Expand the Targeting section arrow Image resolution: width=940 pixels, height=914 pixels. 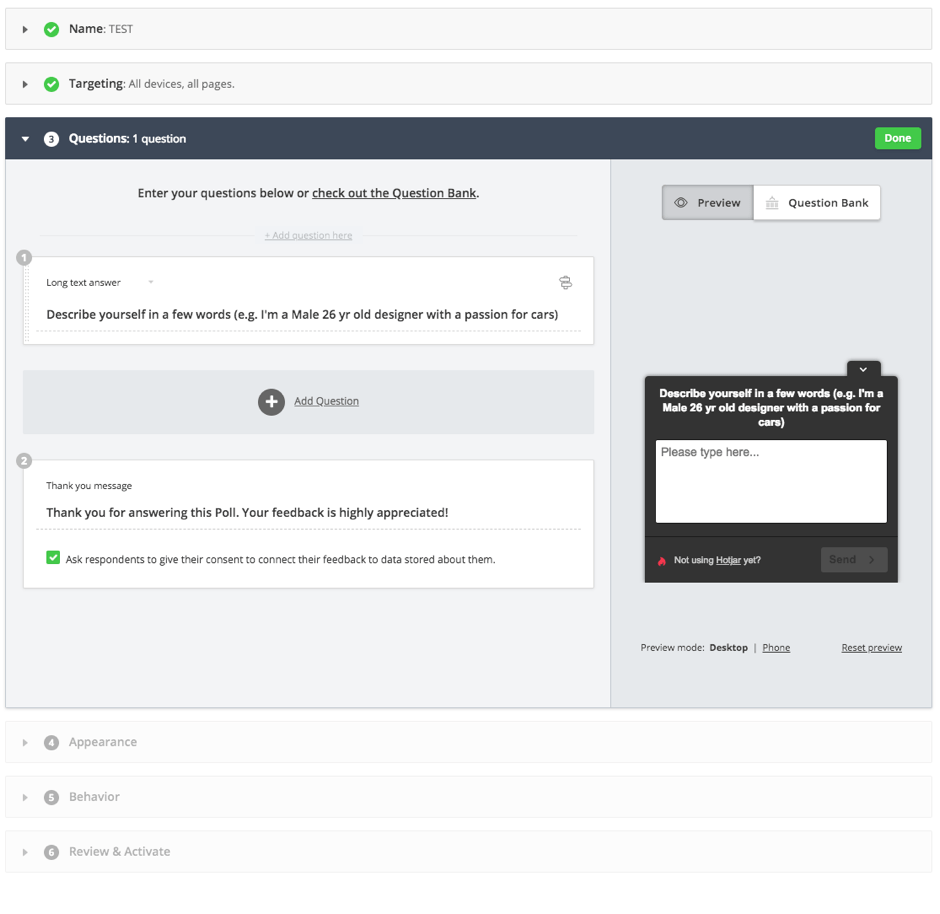(x=25, y=85)
